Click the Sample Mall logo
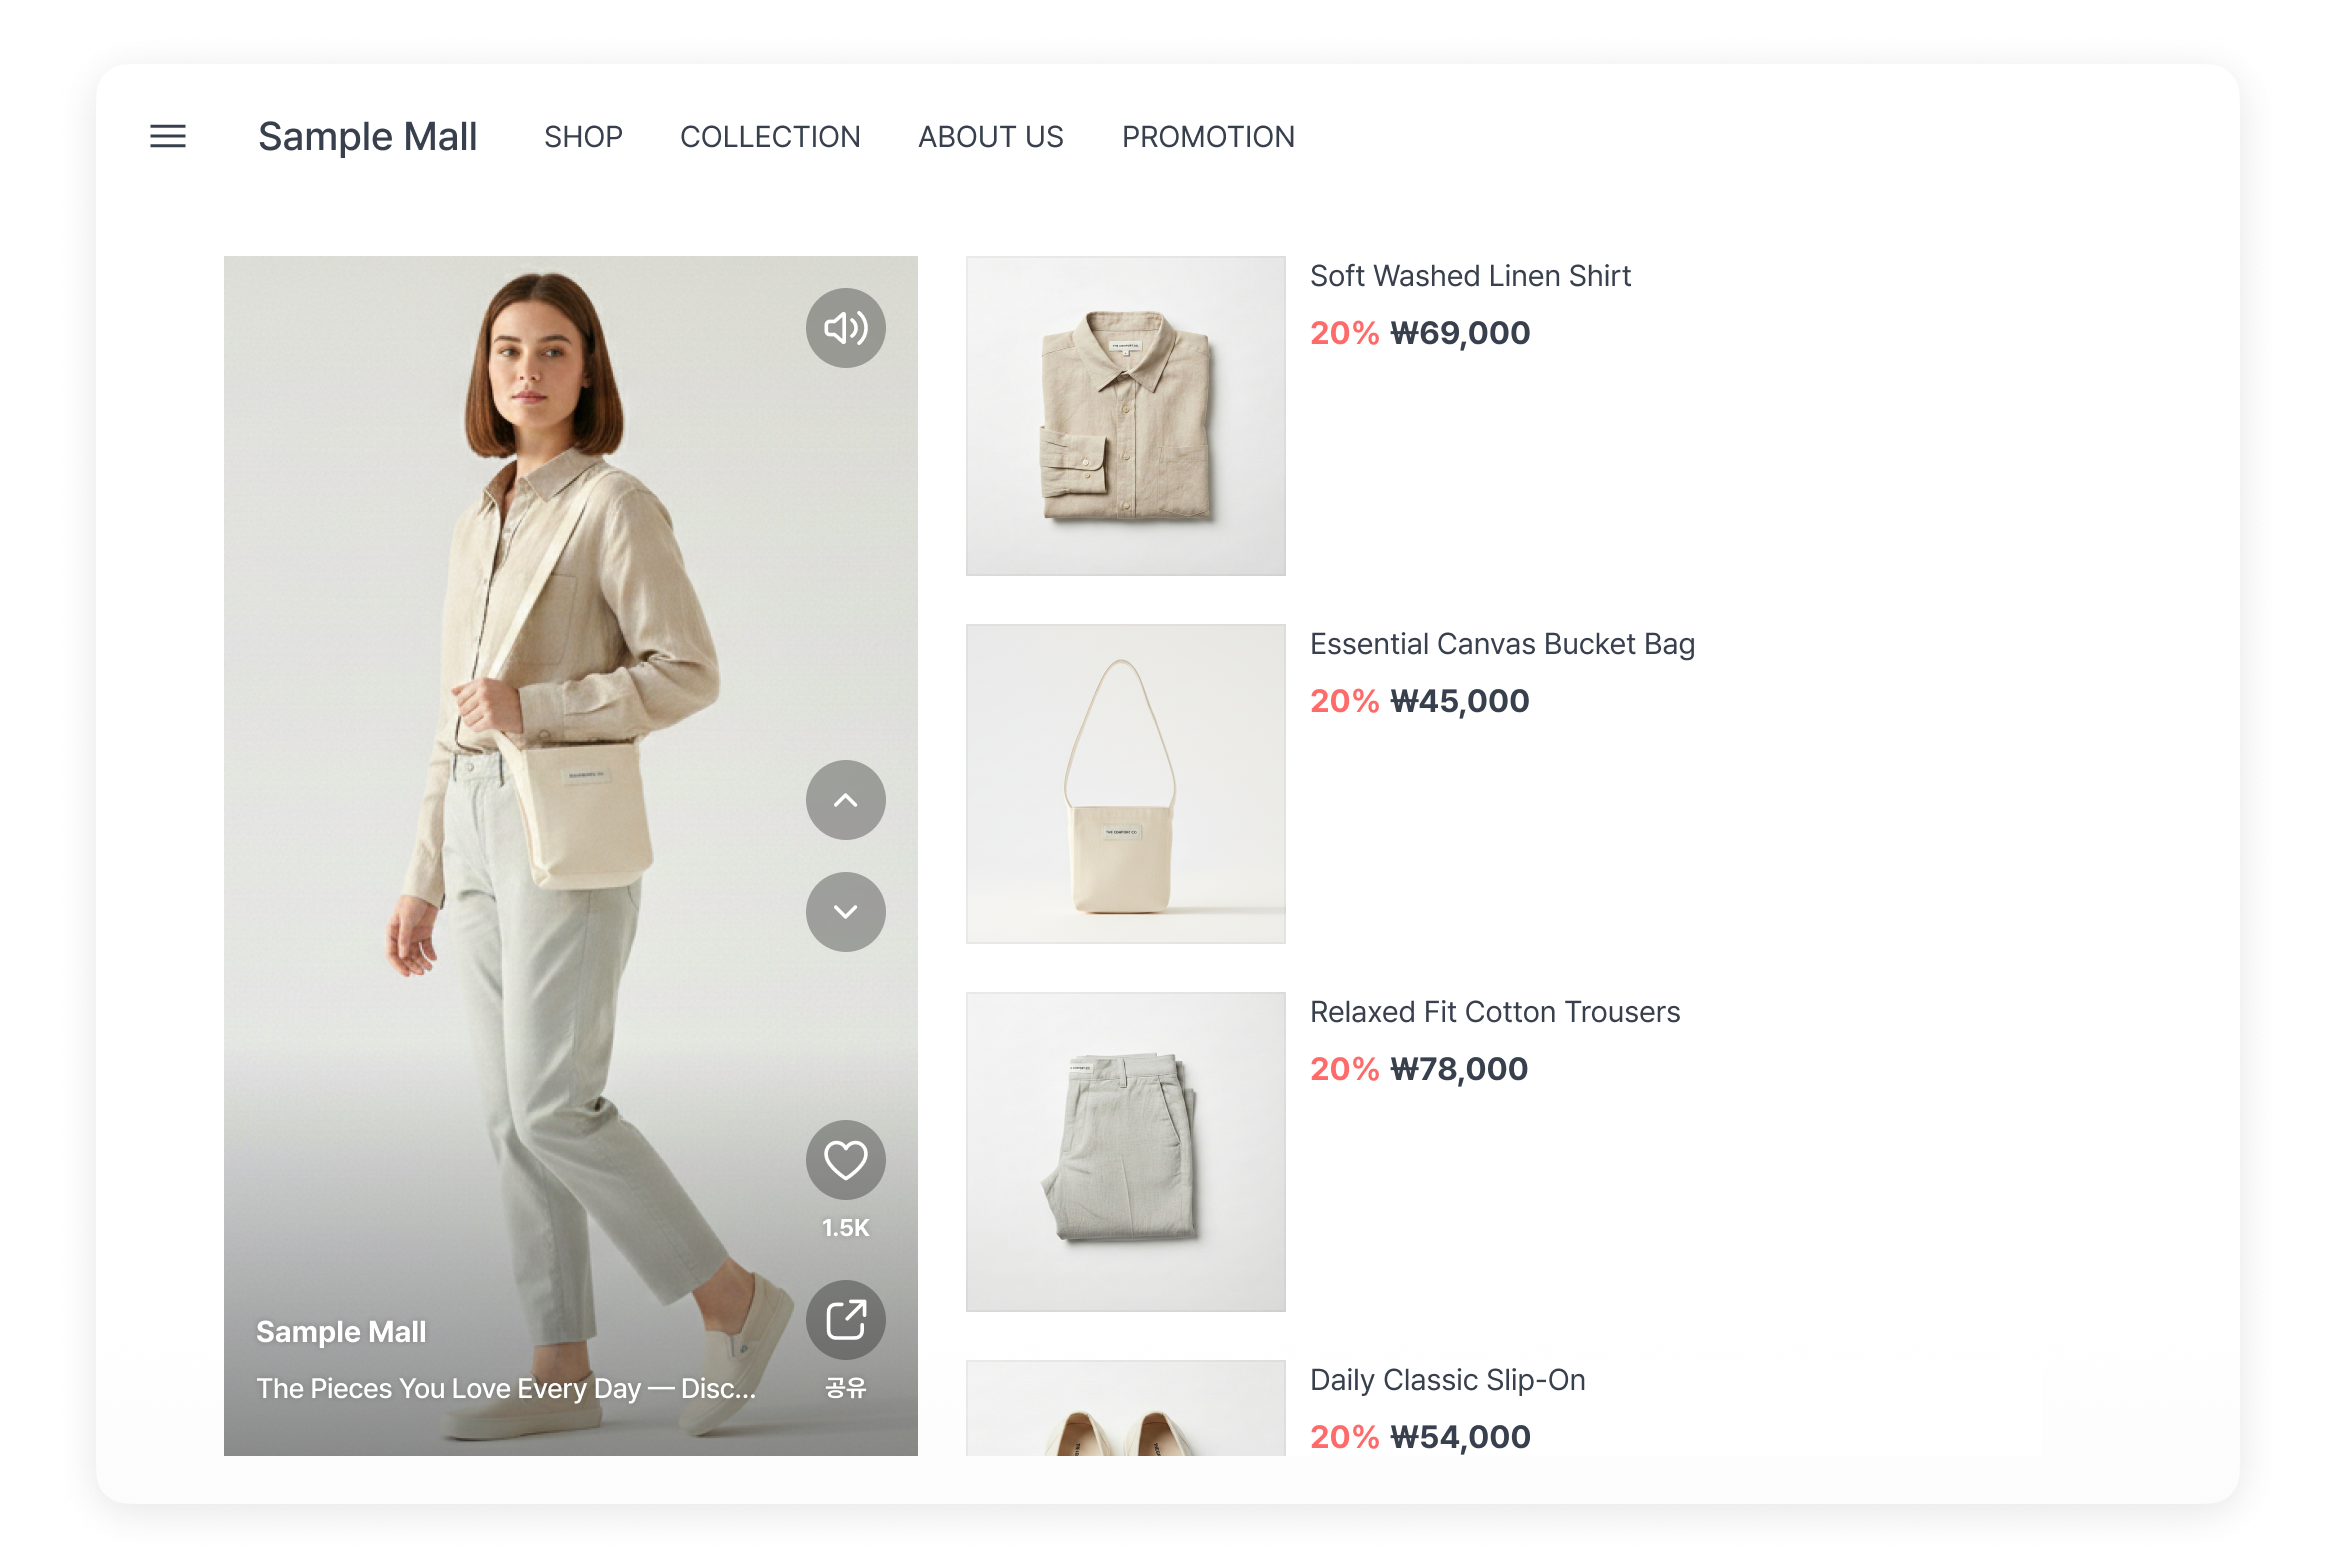 369,137
